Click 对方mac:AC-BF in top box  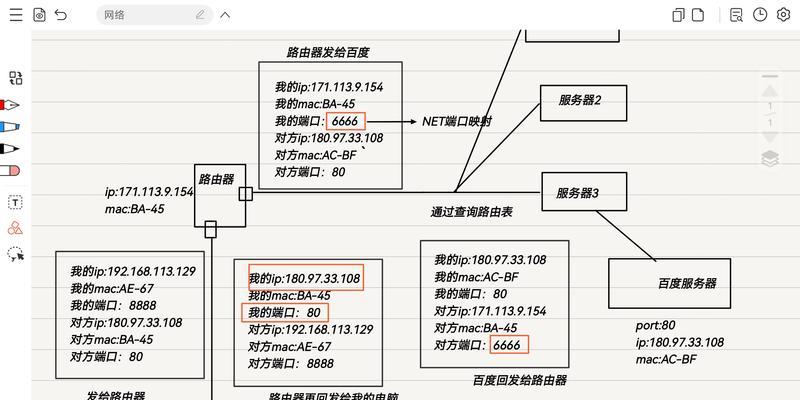(316, 155)
